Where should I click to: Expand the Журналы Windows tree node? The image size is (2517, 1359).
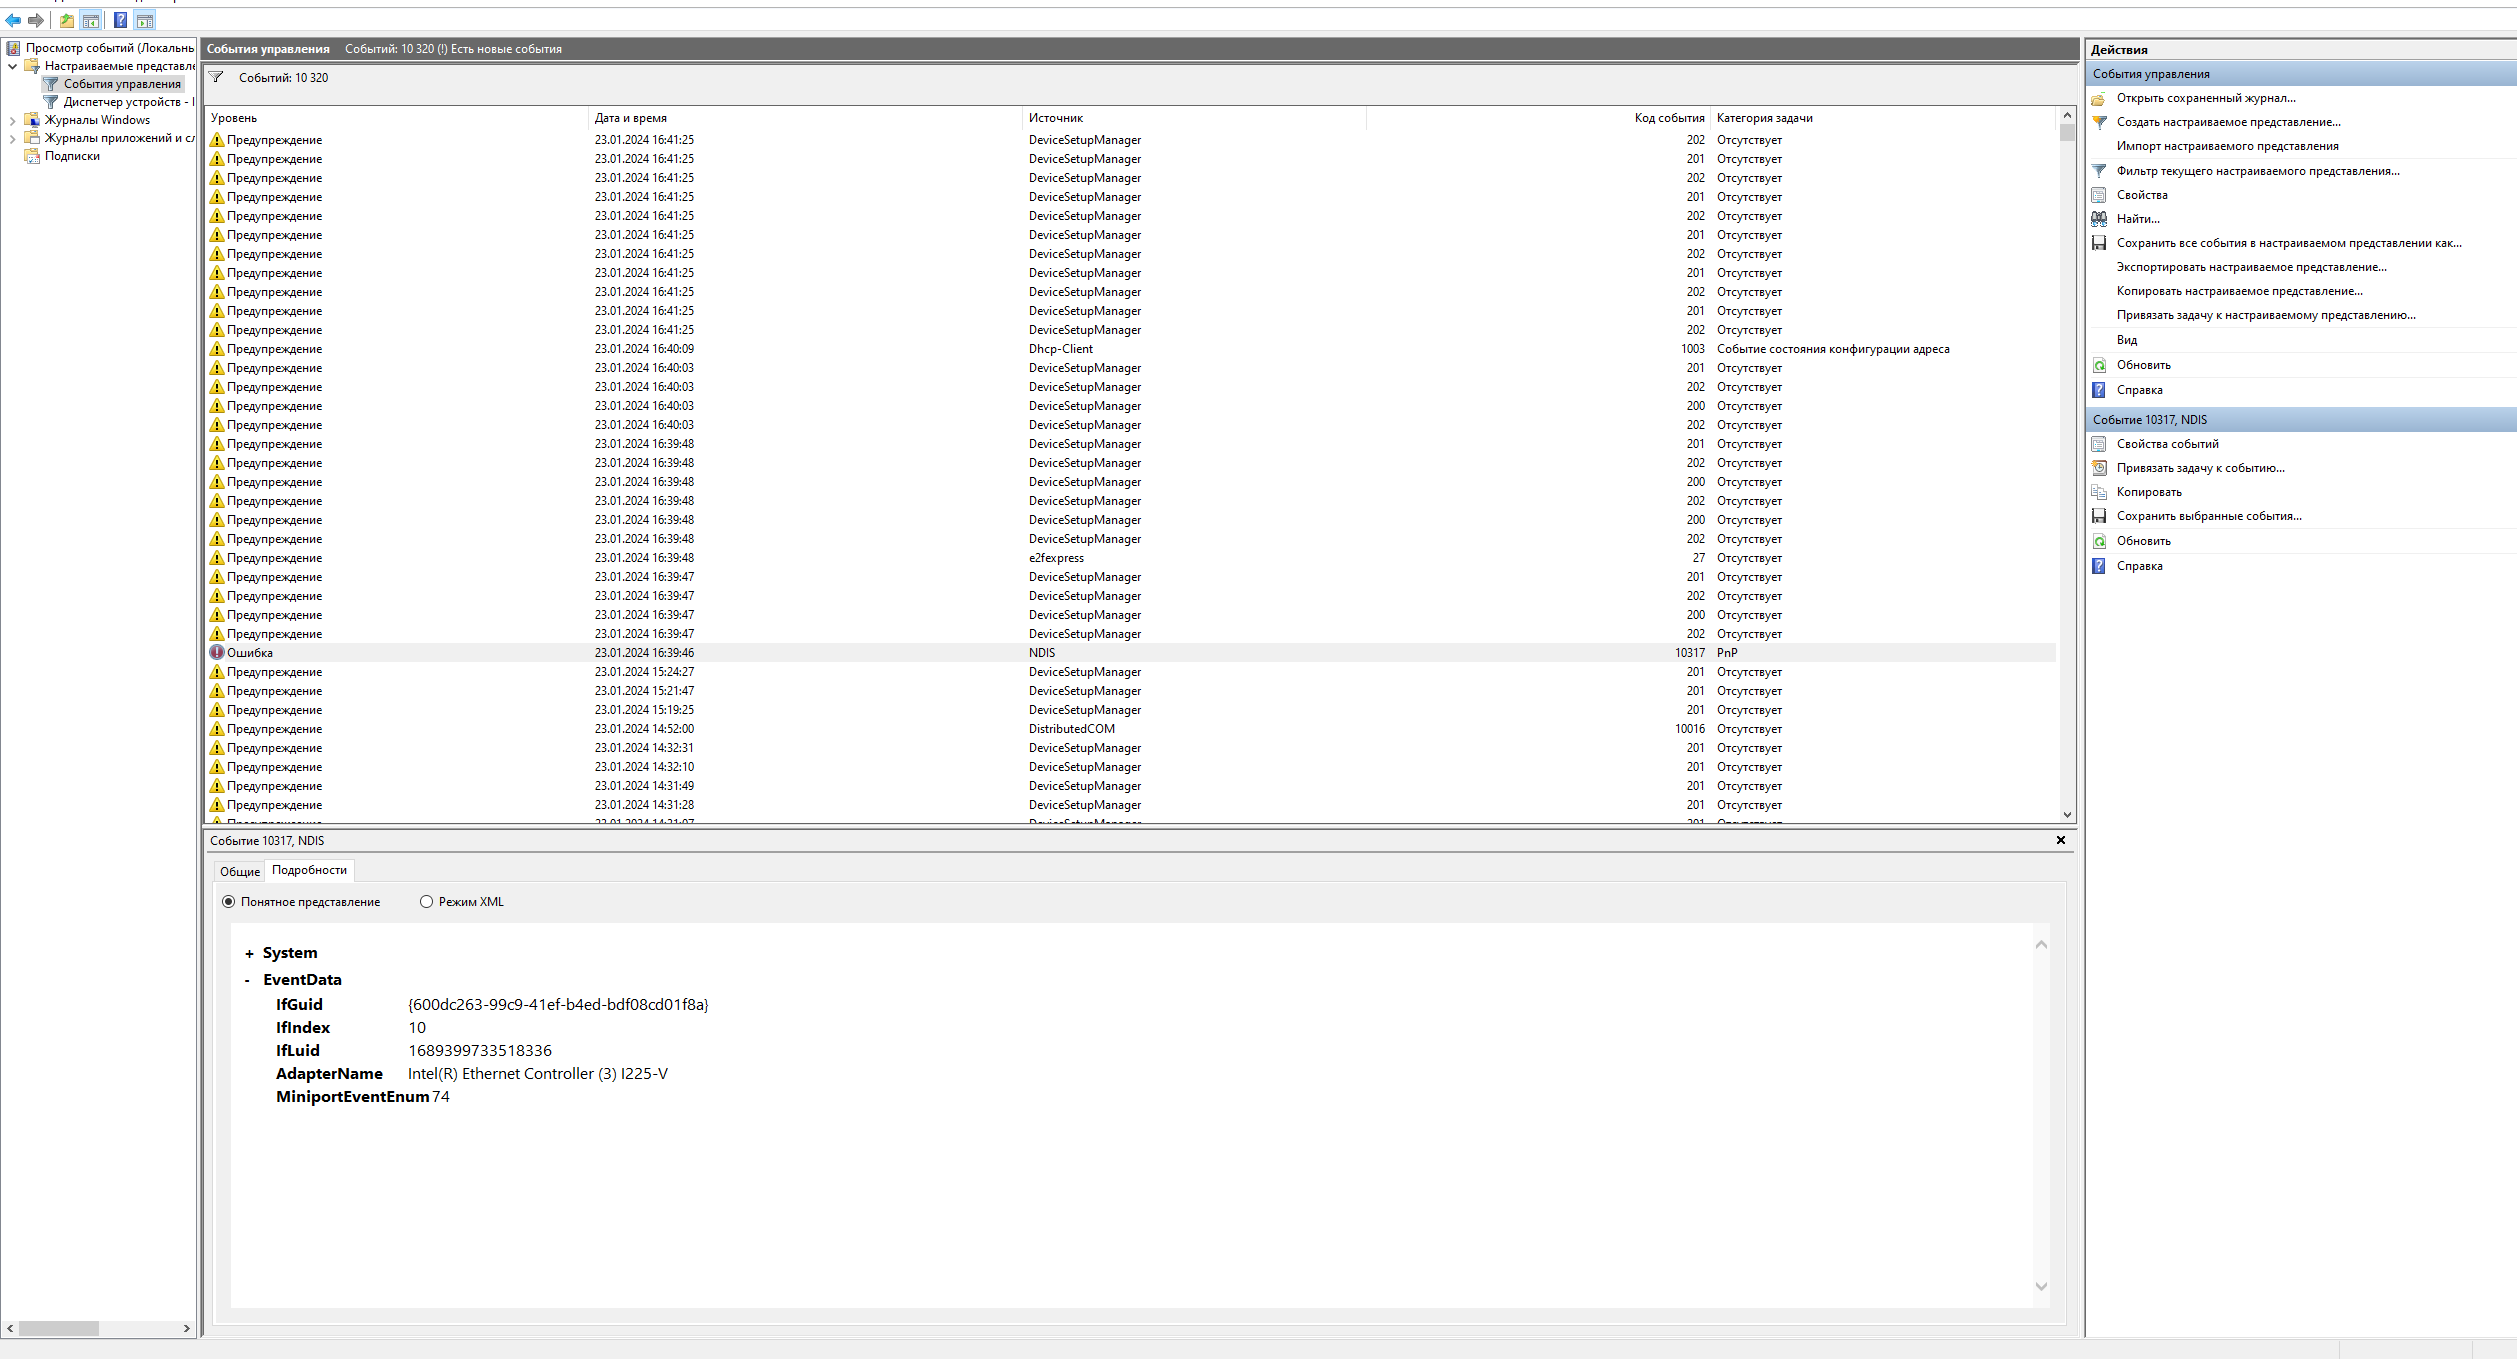[12, 120]
